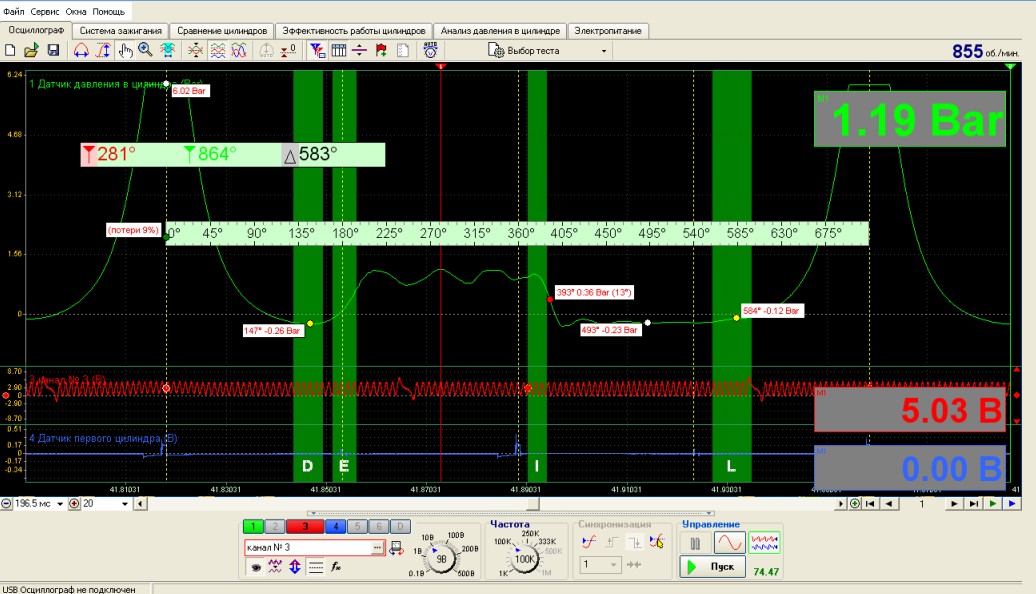Open the Файл menu
This screenshot has height=594, width=1036.
(x=13, y=11)
